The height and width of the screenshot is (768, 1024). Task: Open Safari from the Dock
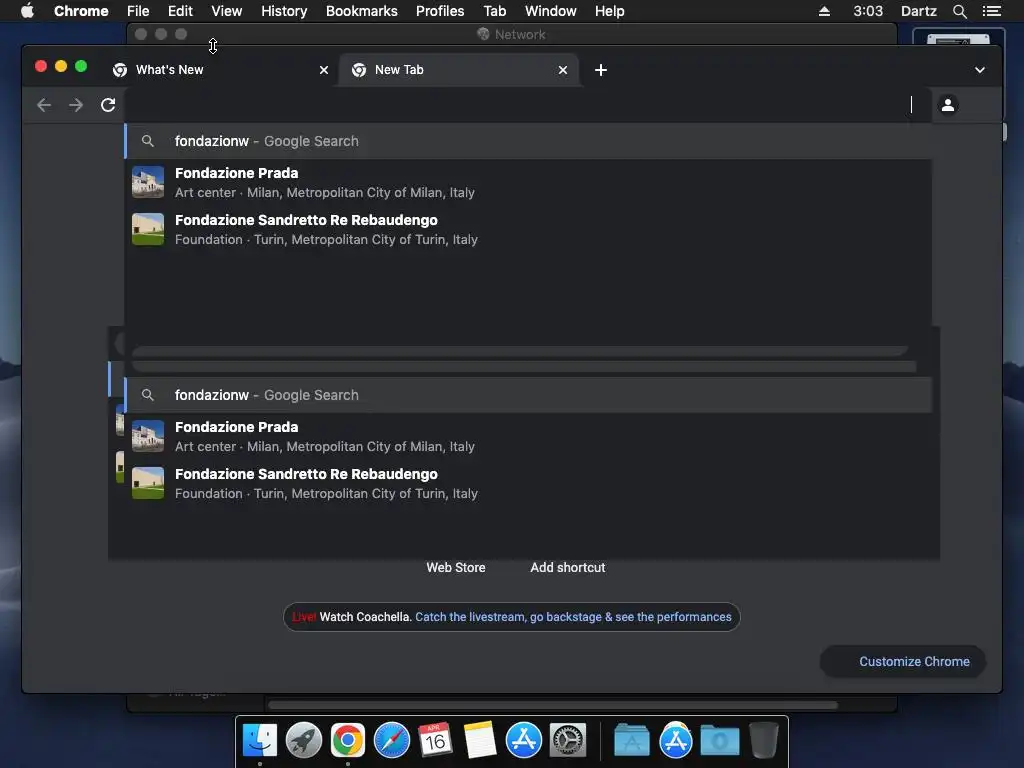392,741
